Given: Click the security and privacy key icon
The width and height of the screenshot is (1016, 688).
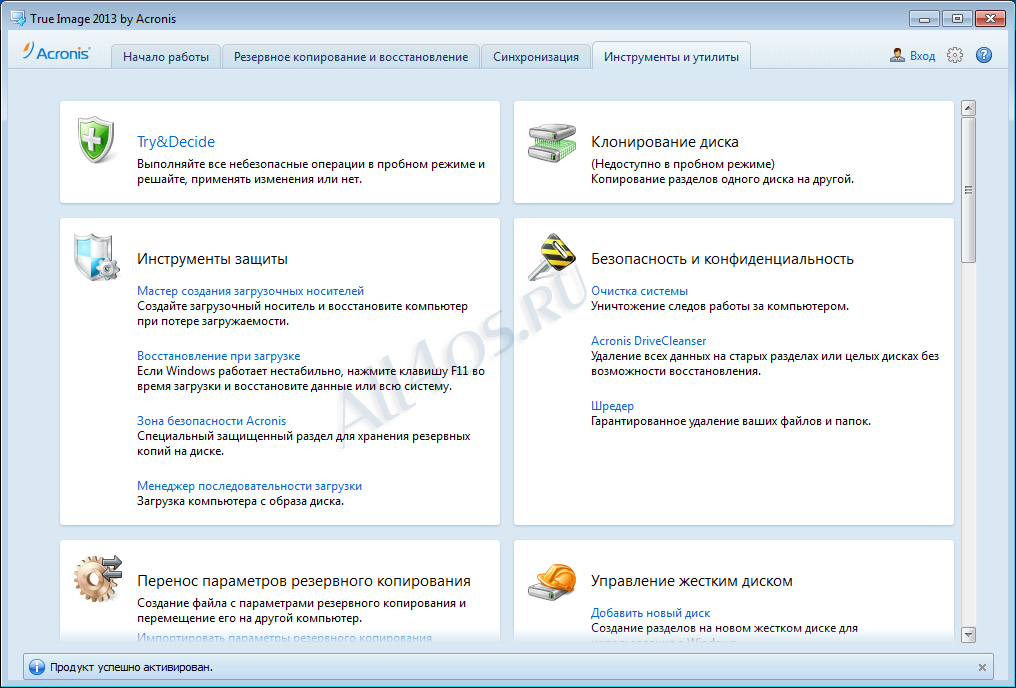Looking at the screenshot, I should click(551, 257).
